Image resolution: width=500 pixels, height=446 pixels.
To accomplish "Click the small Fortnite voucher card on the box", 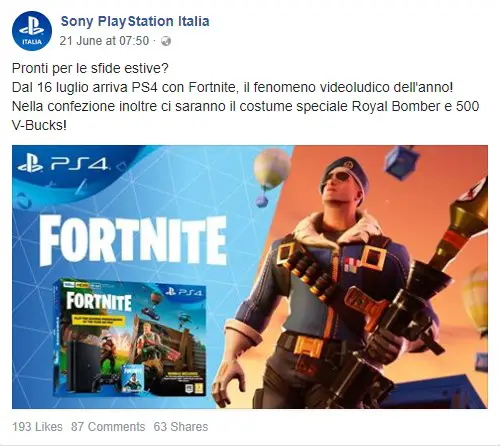I will pyautogui.click(x=133, y=377).
